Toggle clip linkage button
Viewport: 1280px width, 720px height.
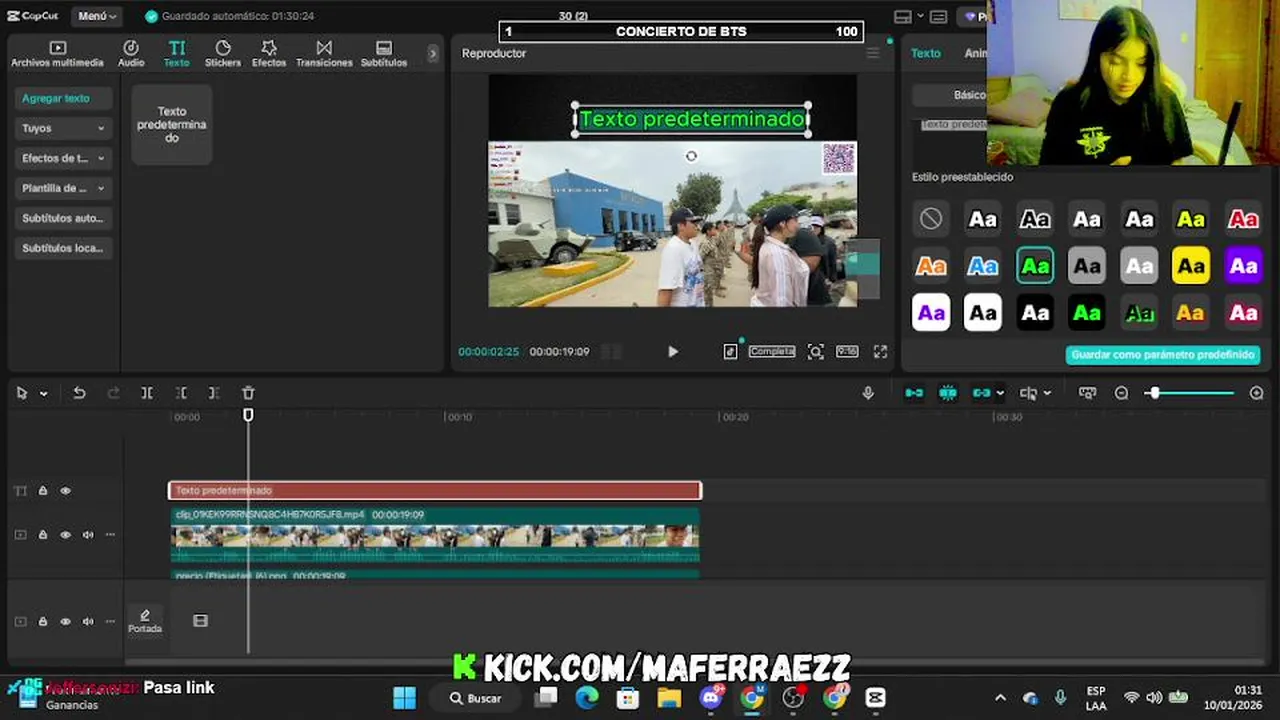[982, 393]
